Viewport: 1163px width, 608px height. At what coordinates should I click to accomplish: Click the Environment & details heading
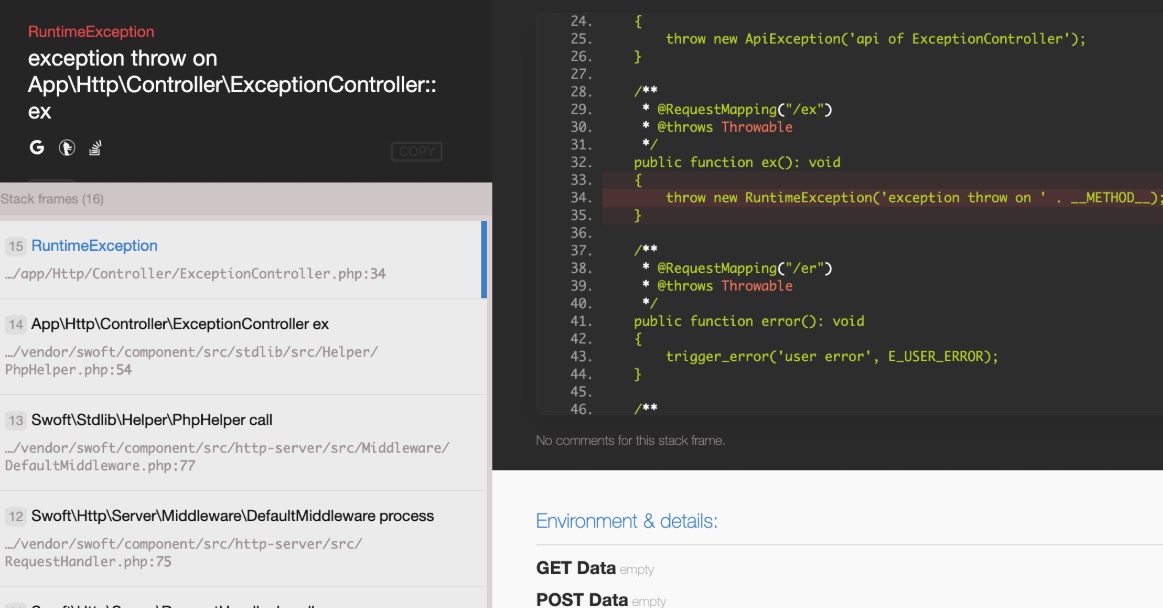point(627,521)
